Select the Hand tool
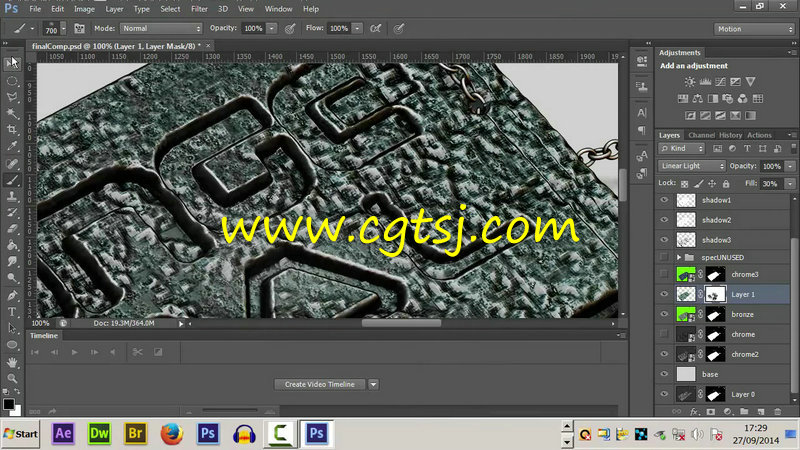 pos(12,362)
